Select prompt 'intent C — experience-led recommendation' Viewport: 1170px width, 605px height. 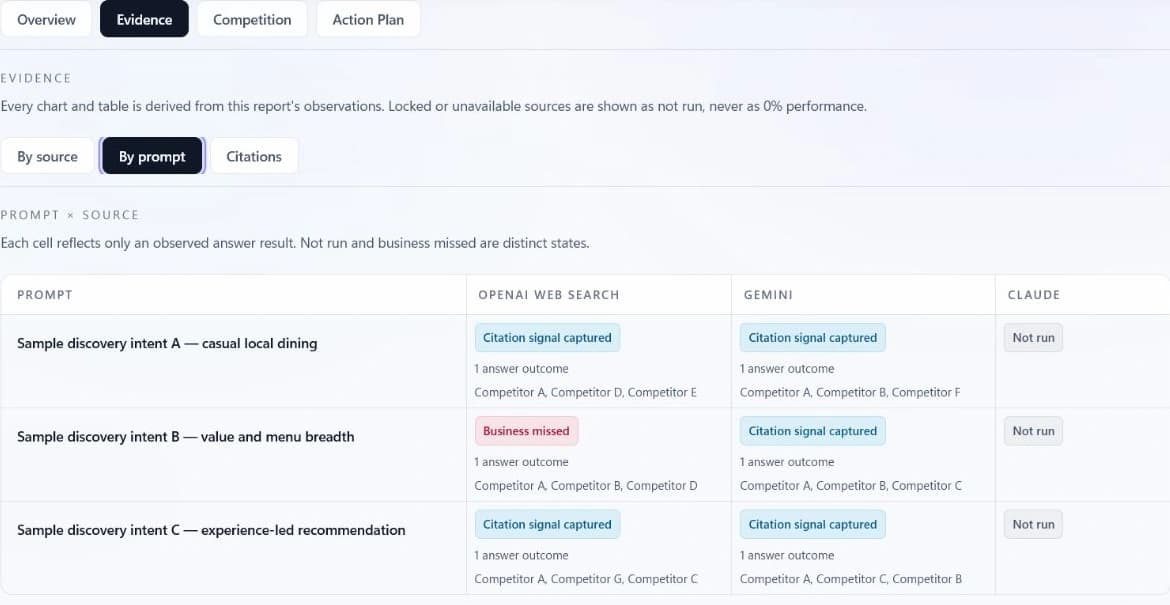[211, 530]
